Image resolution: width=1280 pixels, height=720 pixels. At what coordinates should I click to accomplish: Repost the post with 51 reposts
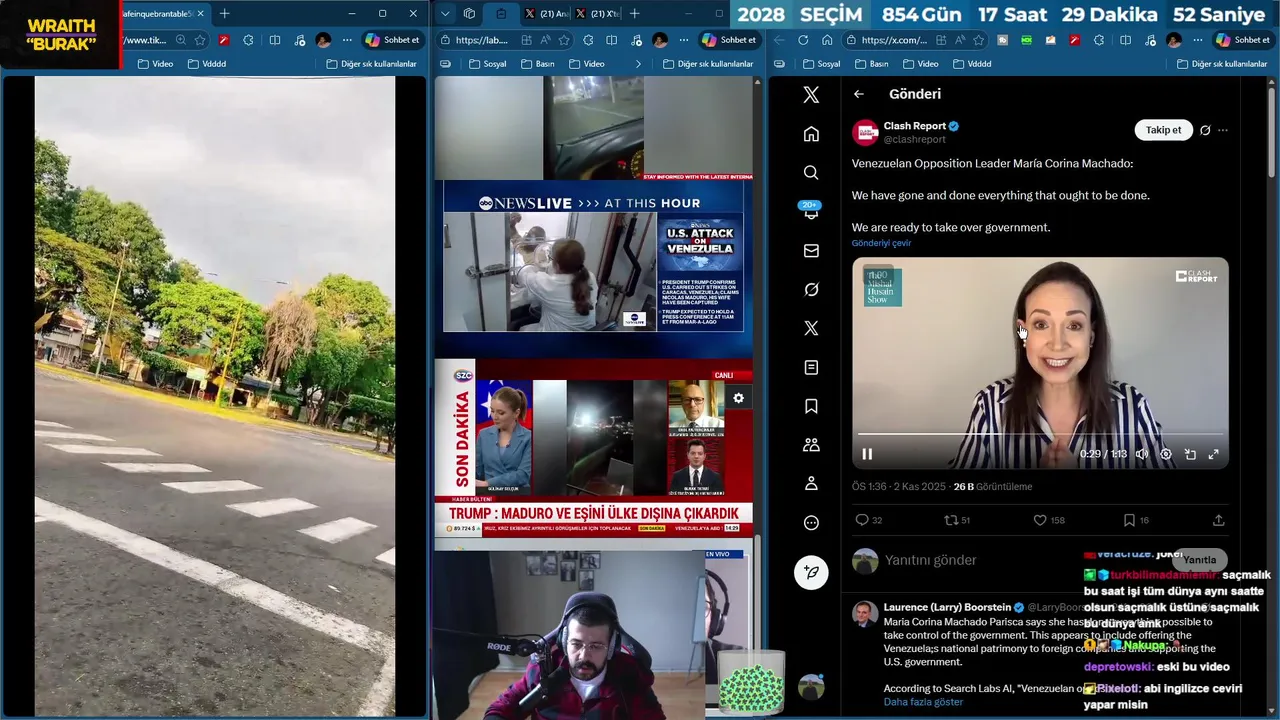pyautogui.click(x=951, y=520)
